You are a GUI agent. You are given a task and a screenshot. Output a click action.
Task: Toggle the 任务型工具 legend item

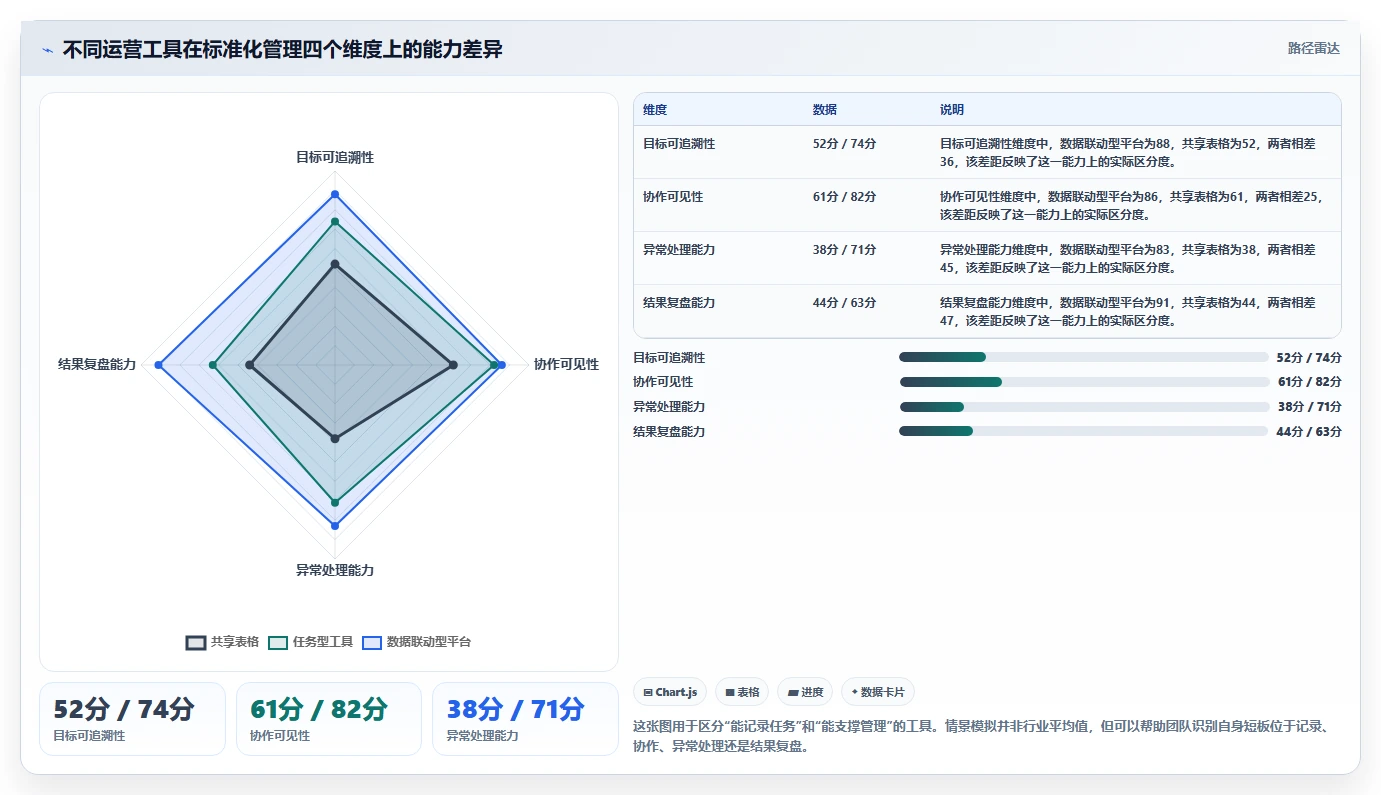tap(311, 642)
